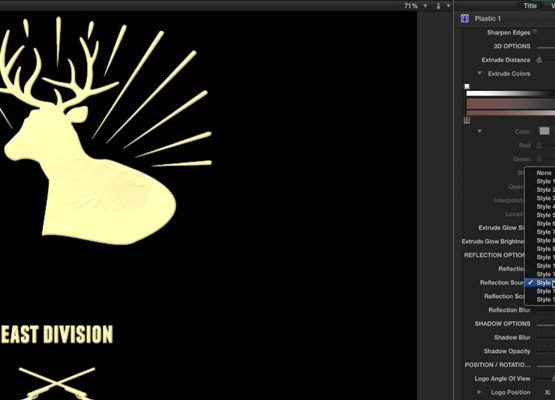Click the Plastic 1 effect name

pos(488,18)
